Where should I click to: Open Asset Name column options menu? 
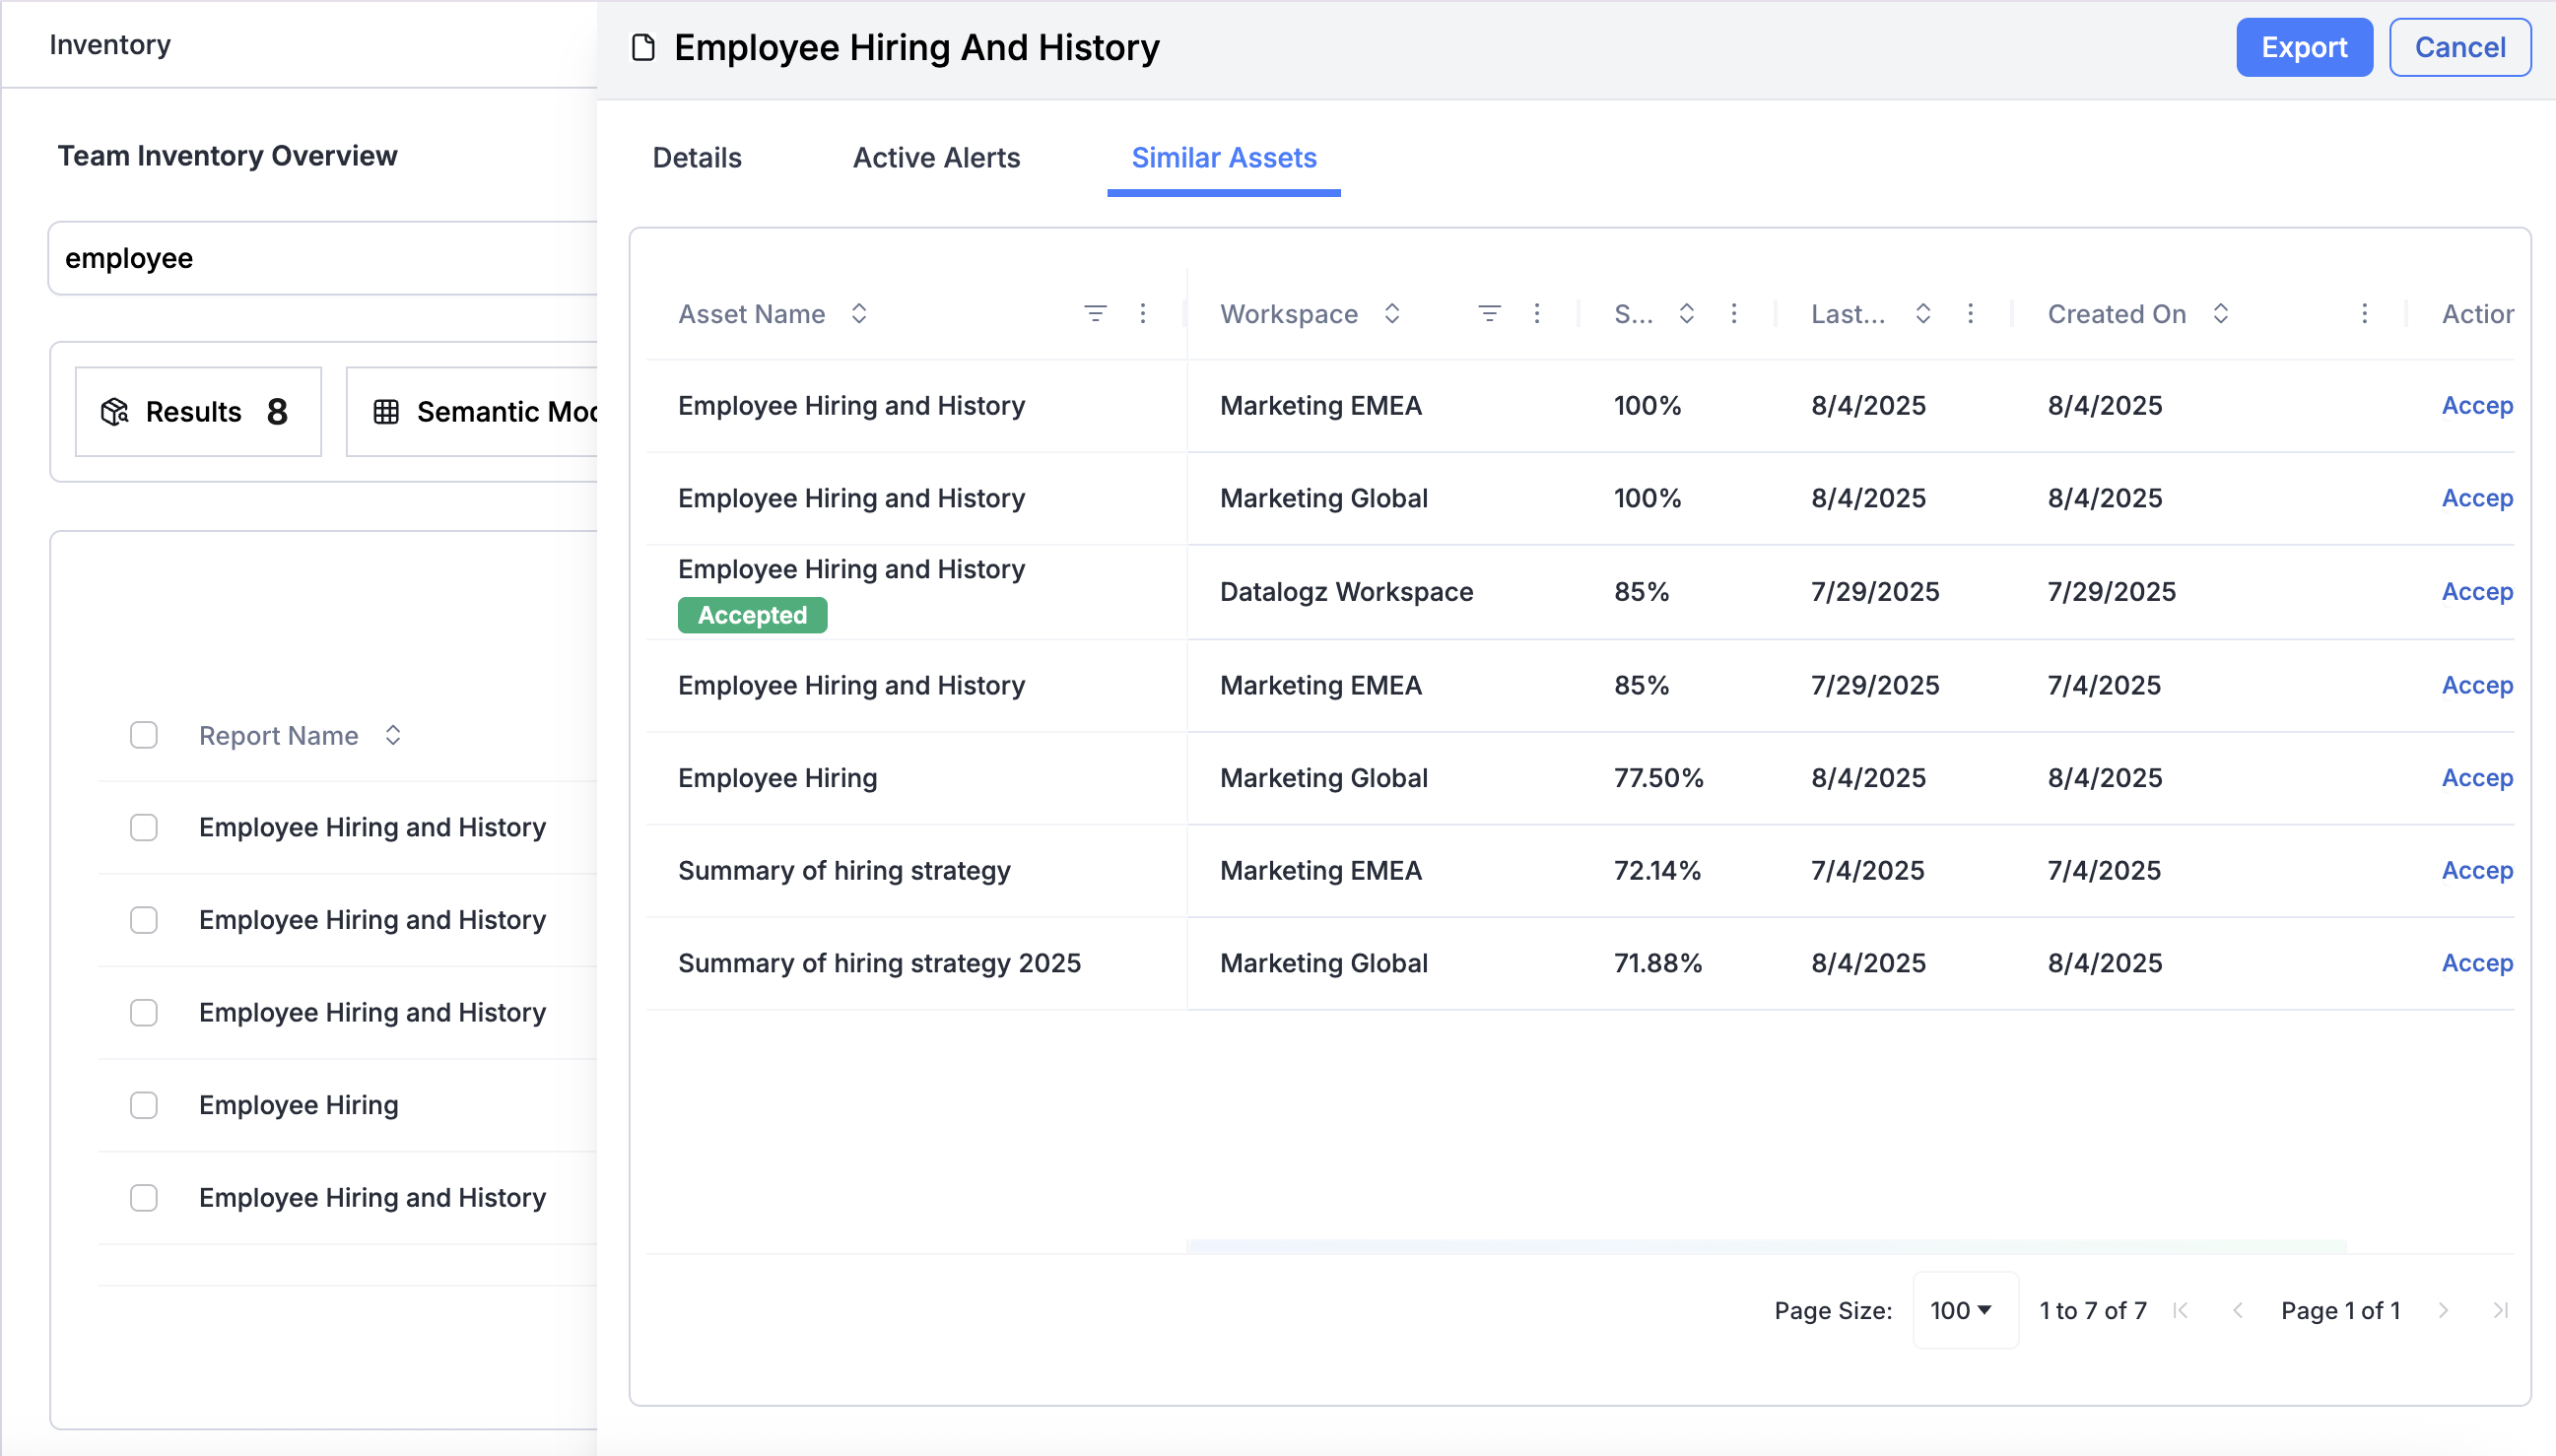pos(1143,314)
